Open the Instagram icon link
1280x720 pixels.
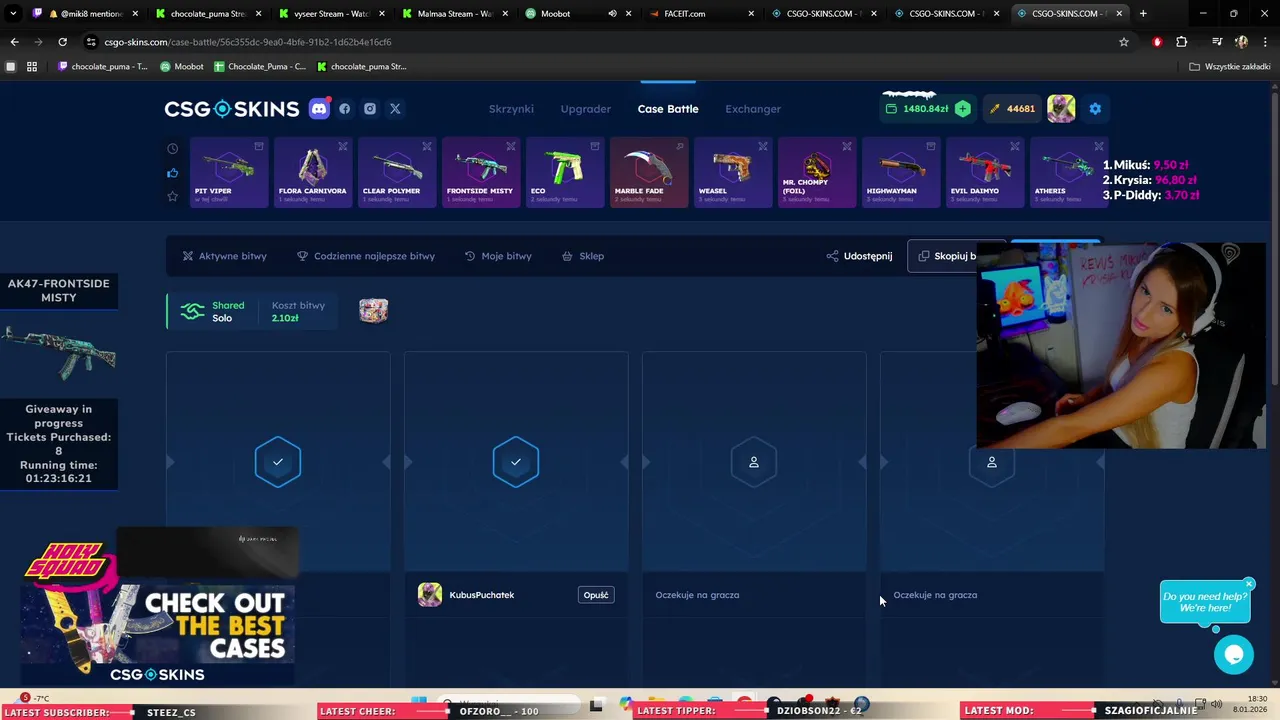[x=370, y=109]
